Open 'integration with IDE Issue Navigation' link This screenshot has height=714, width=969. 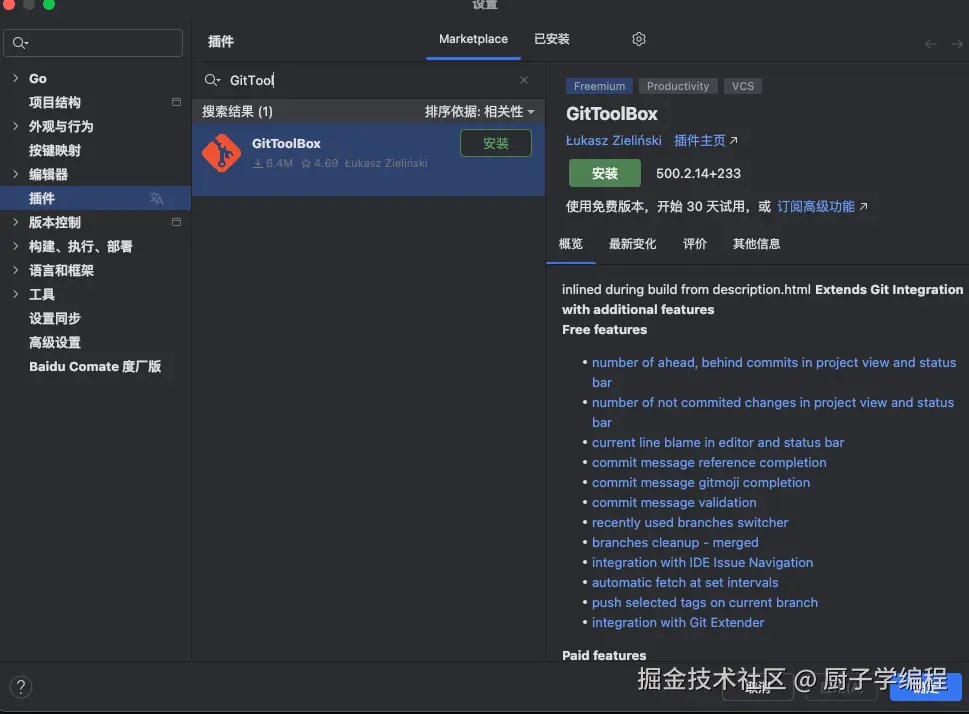(x=702, y=563)
